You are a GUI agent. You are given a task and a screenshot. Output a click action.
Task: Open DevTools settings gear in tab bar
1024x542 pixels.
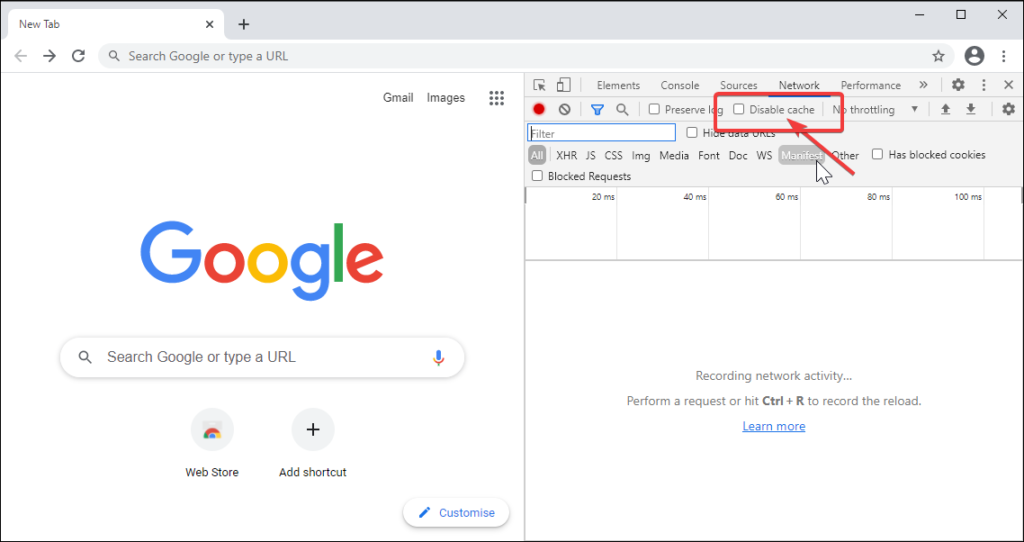click(958, 85)
